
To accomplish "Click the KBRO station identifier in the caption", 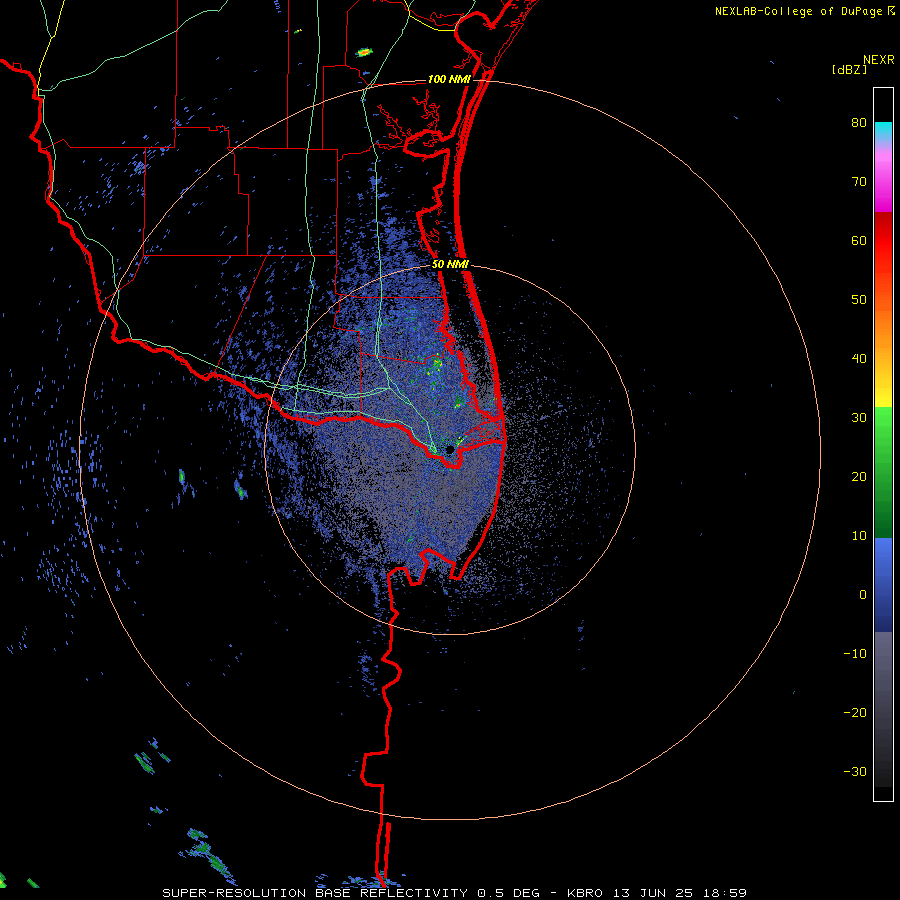I will click(x=585, y=893).
